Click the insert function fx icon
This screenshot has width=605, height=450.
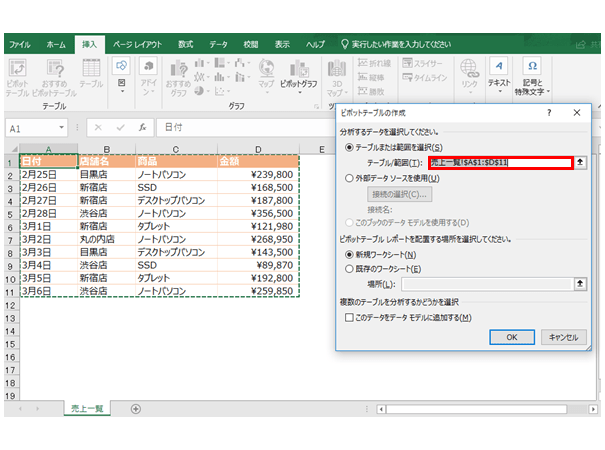click(x=143, y=128)
